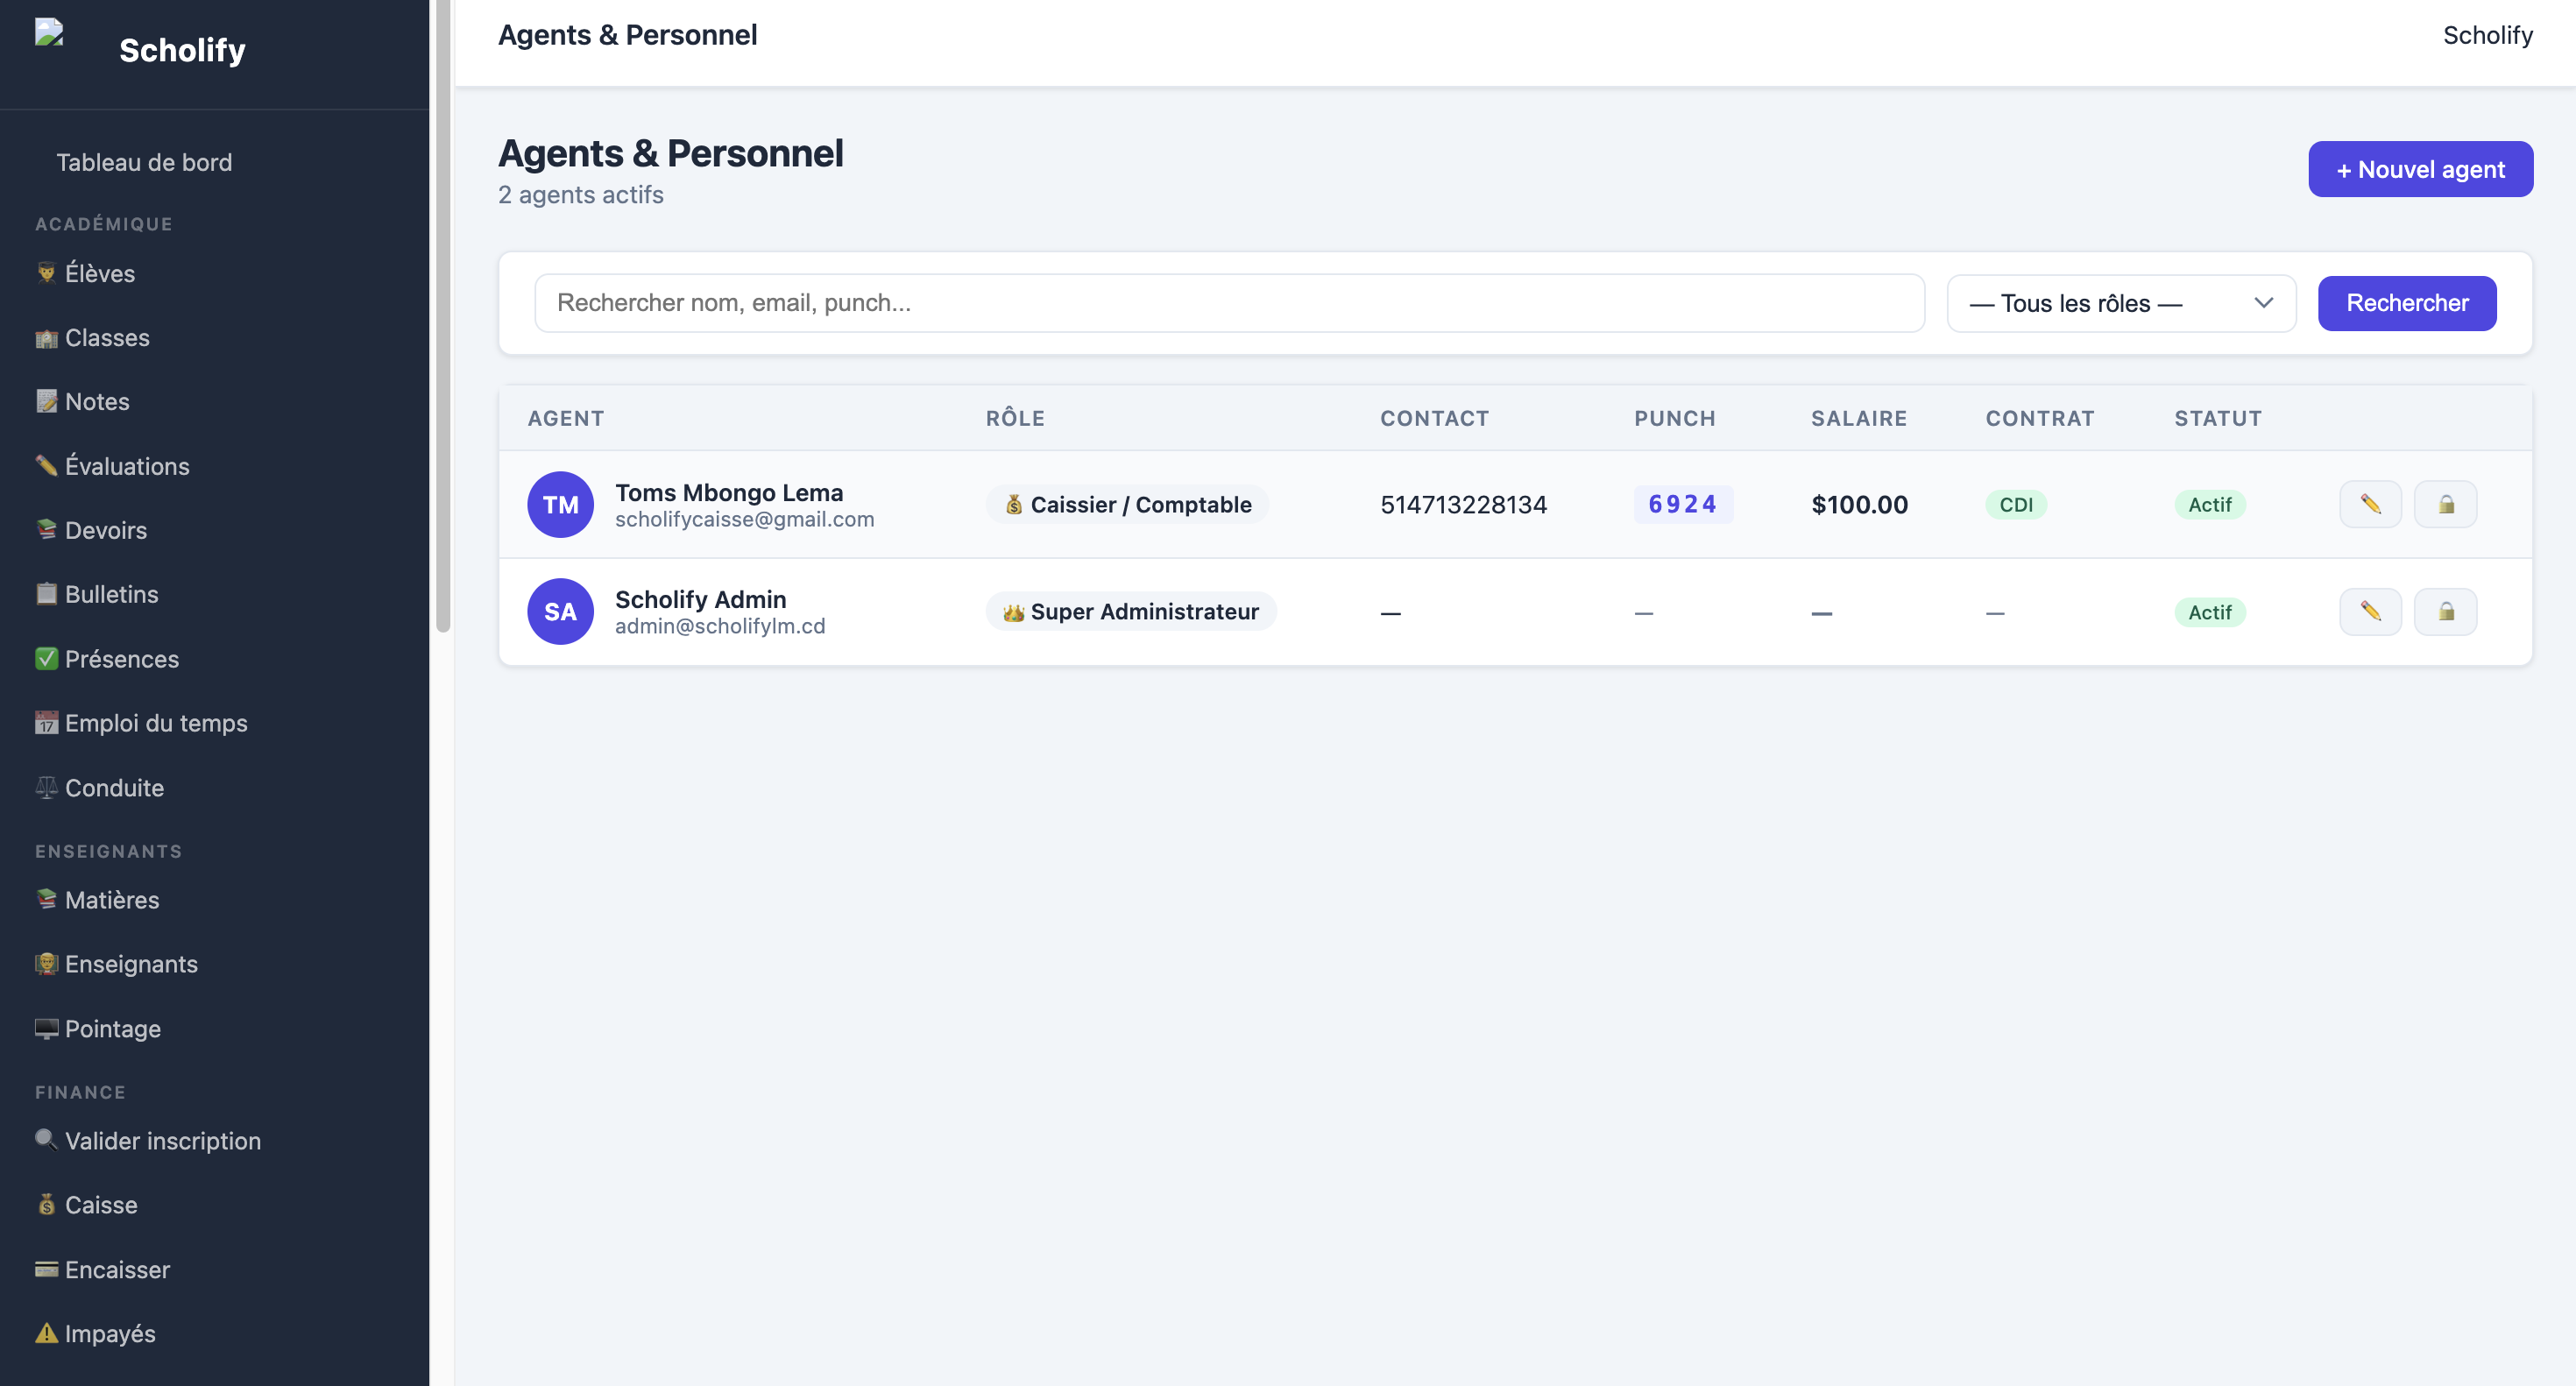Open the Élèves menu label
2576x1386 pixels.
(100, 273)
